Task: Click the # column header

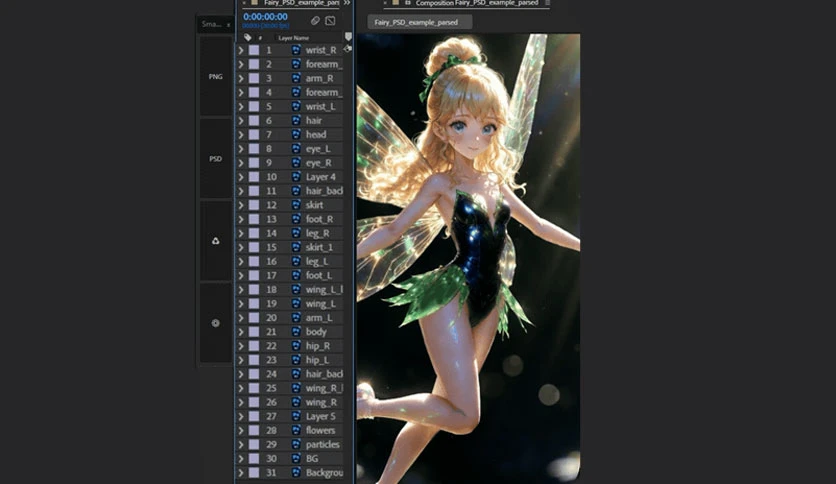Action: point(260,38)
